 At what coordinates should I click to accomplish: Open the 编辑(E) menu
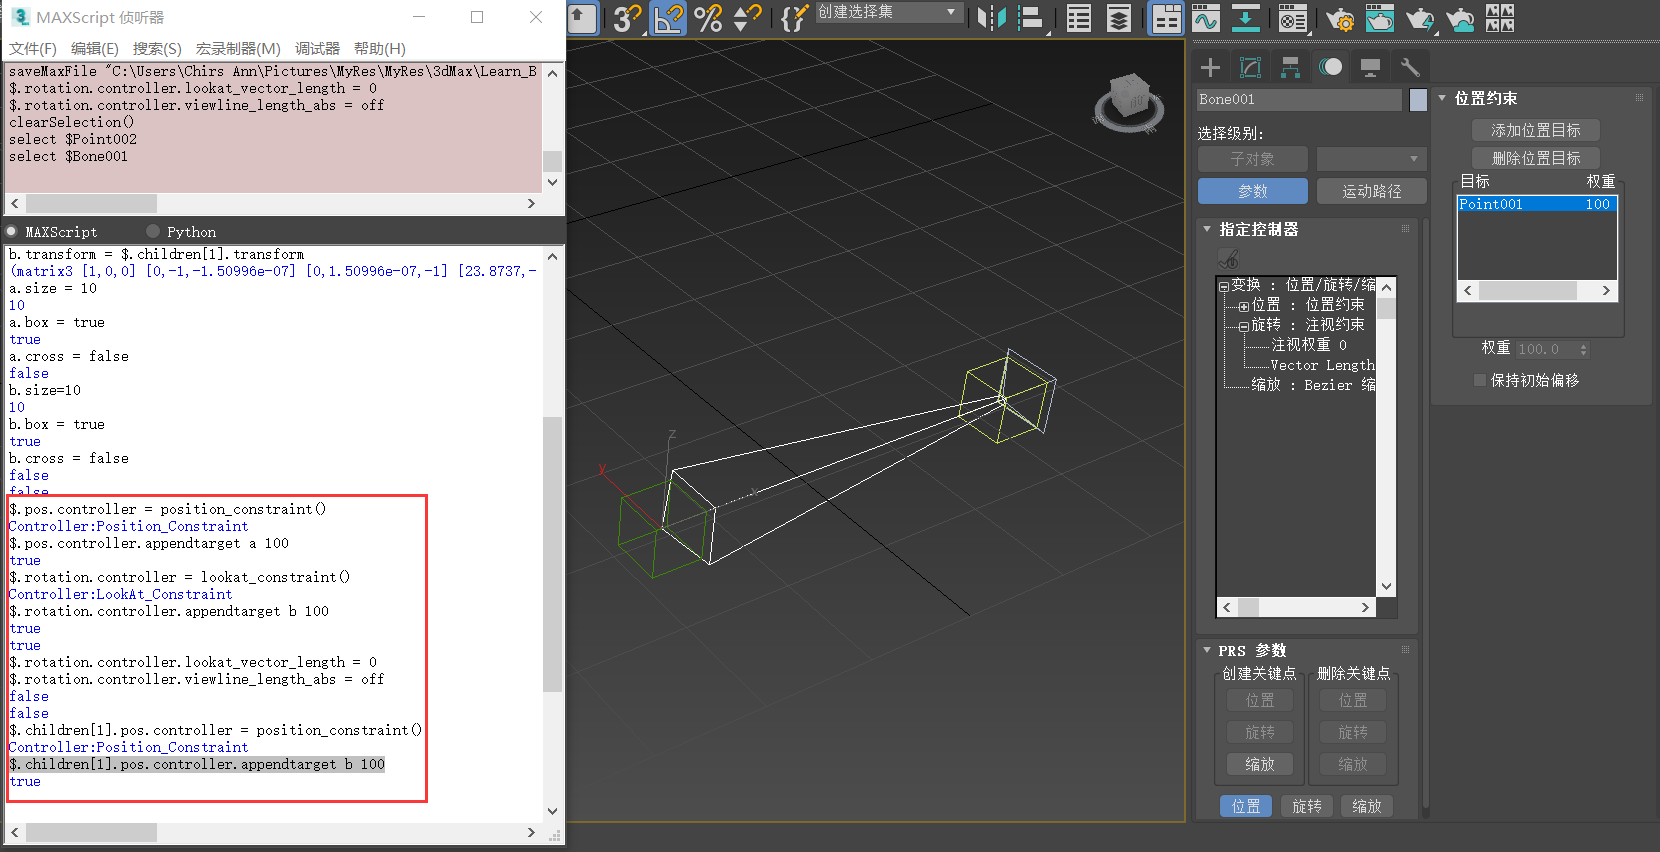(95, 49)
